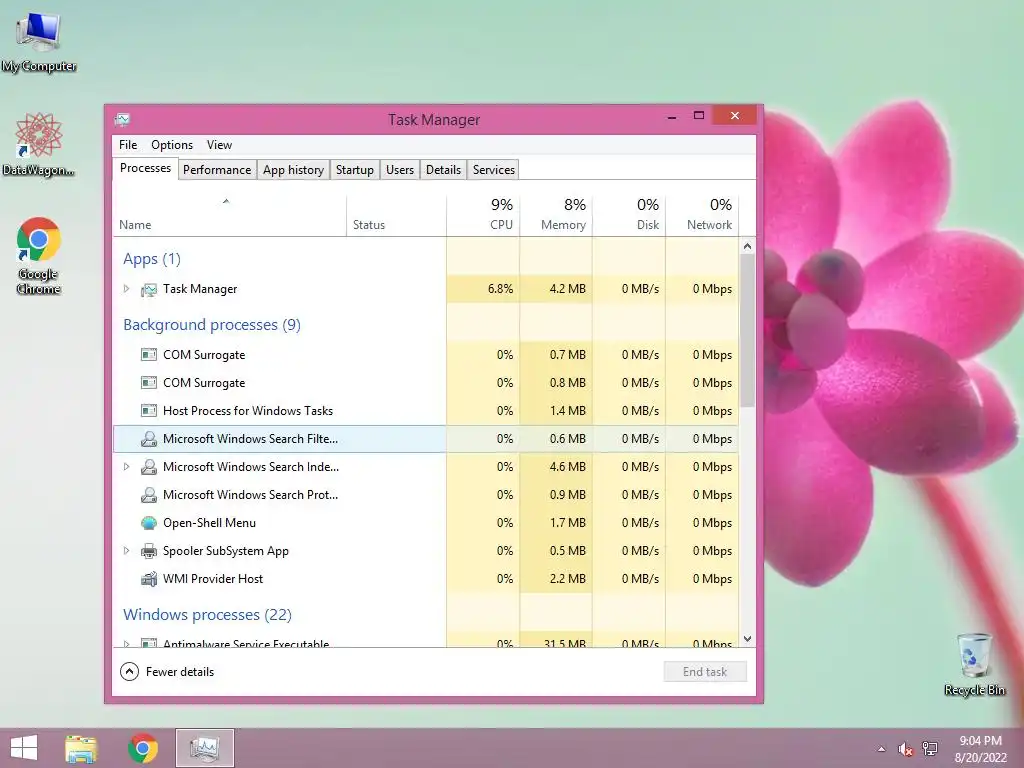The width and height of the screenshot is (1024, 768).
Task: Switch to the Users tab
Action: click(x=400, y=170)
